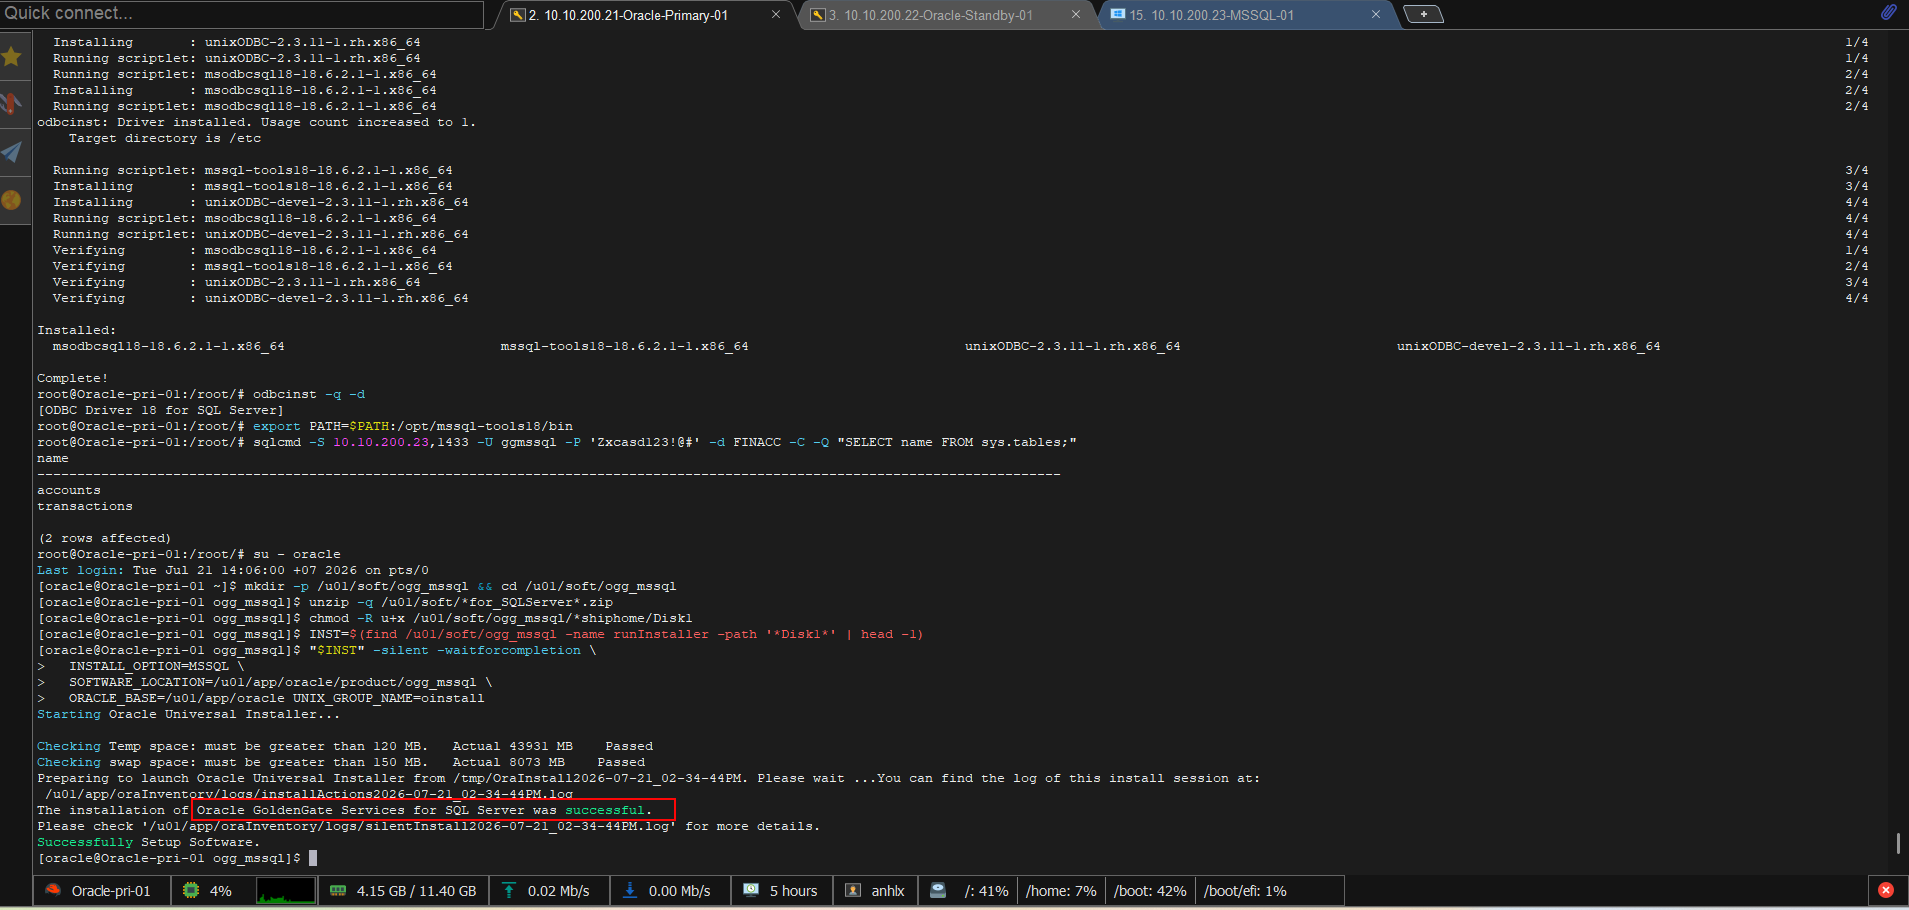Click the IP 10.10.200.23 in sqlcmd command
Screen dimensions: 1909x910
pos(381,442)
